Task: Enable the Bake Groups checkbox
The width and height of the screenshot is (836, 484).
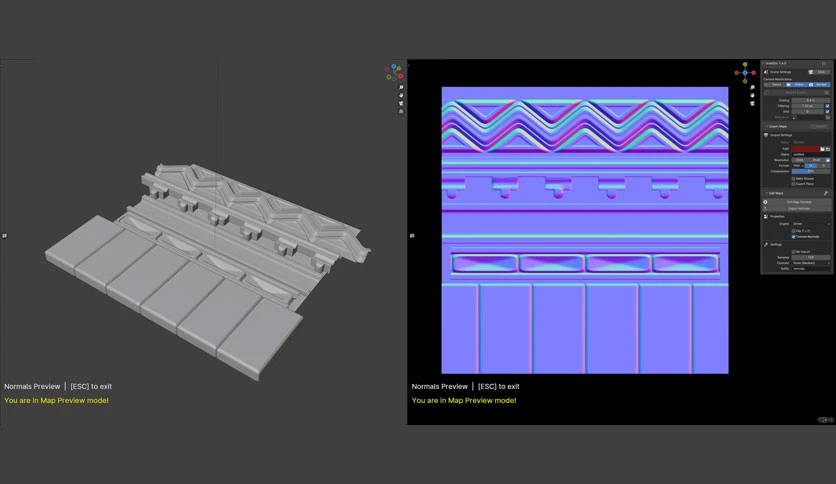Action: click(x=793, y=179)
